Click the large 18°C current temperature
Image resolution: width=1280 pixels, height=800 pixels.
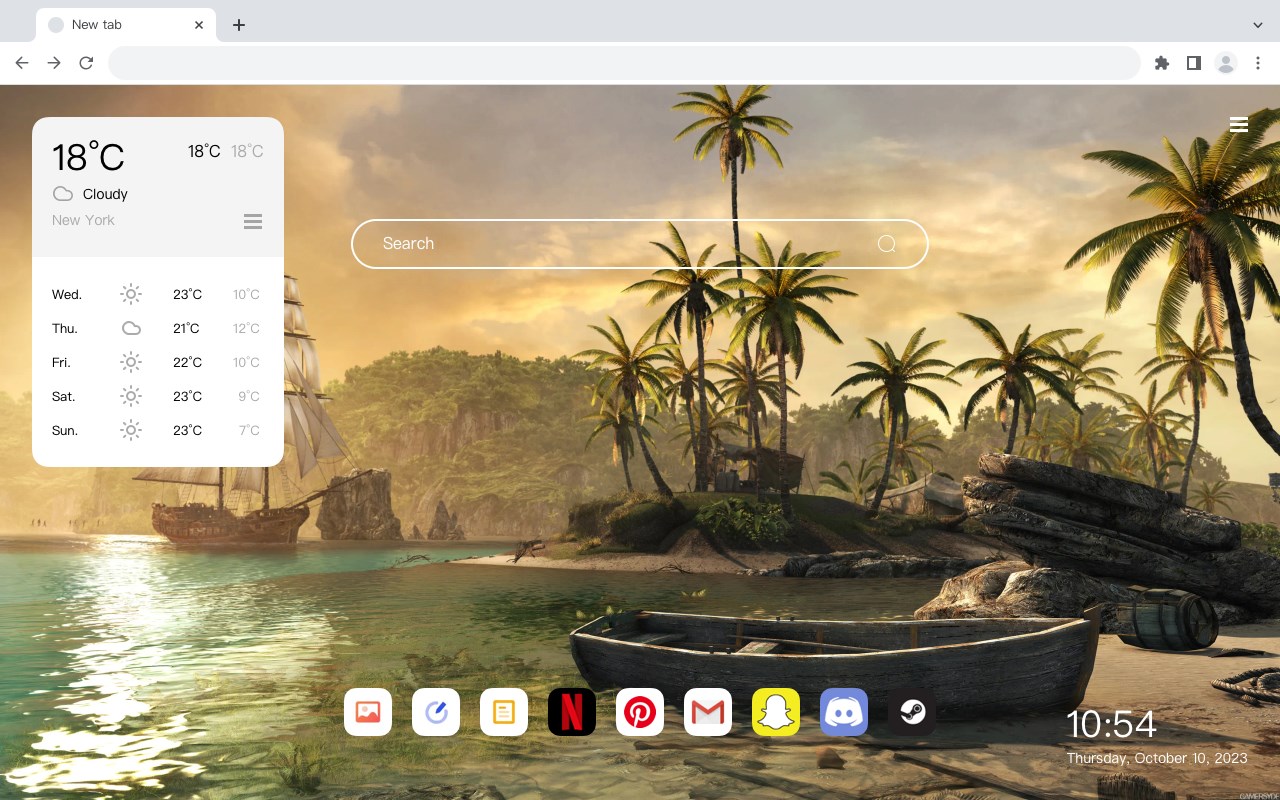(88, 157)
